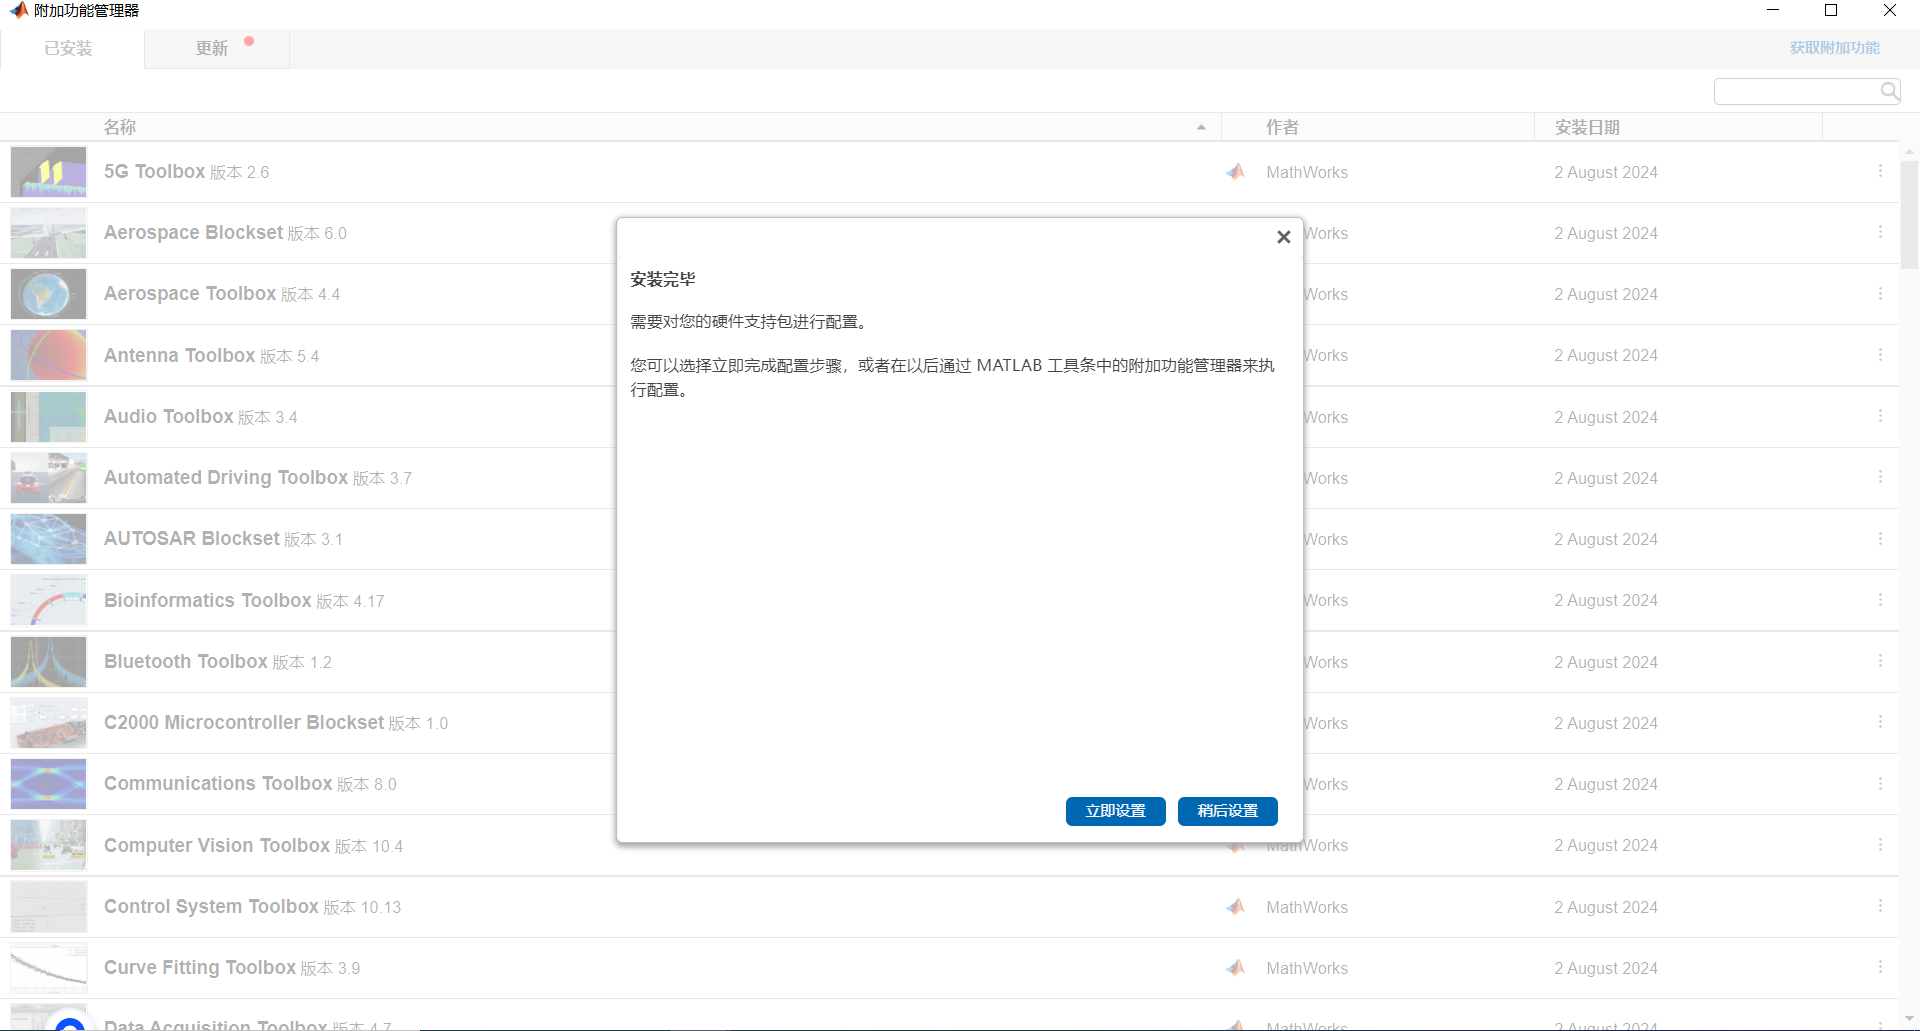Open options menu for 5G Toolbox
Viewport: 1920px width, 1031px height.
[x=1880, y=171]
